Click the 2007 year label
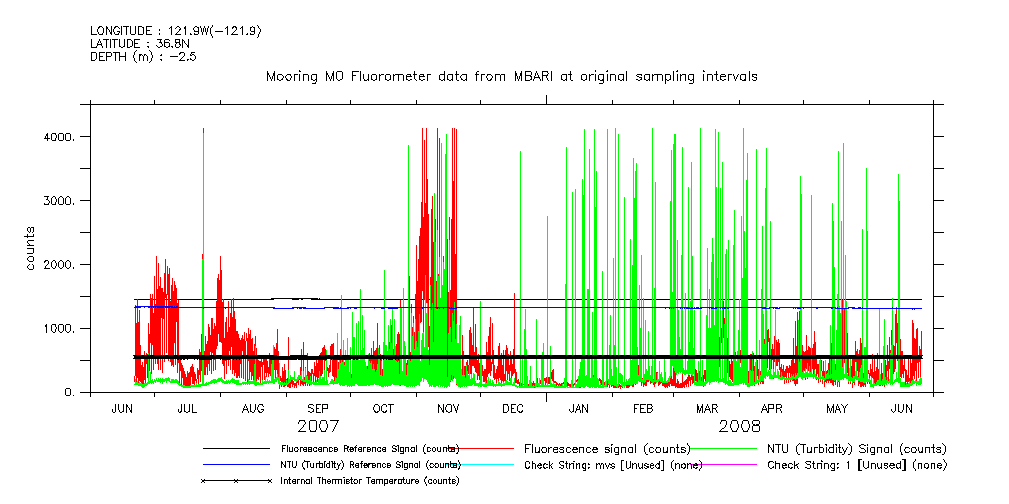Image resolution: width=1009 pixels, height=504 pixels. [318, 425]
